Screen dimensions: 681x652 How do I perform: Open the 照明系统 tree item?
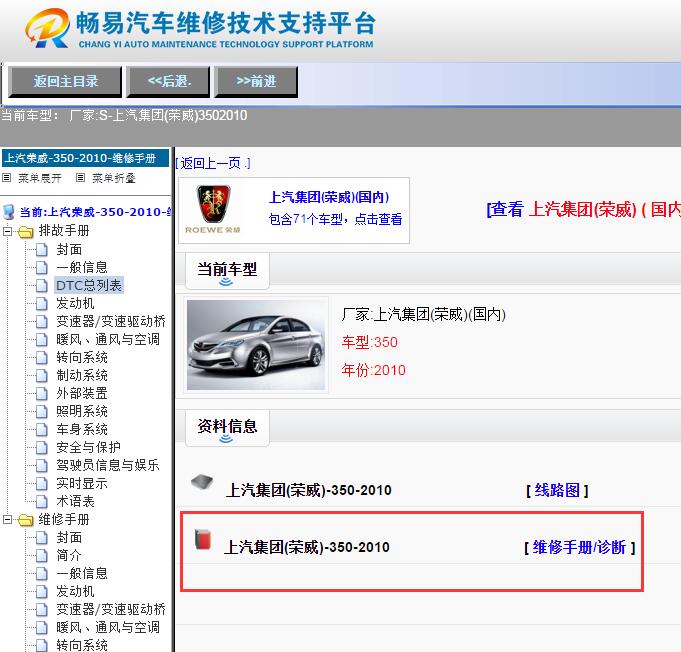tap(82, 411)
